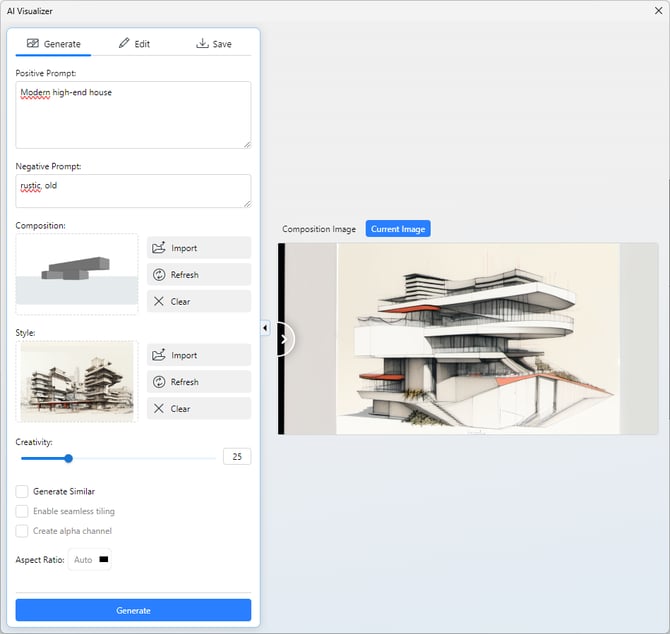The image size is (670, 634).
Task: Click the Import icon in the Composition section
Action: coord(159,248)
